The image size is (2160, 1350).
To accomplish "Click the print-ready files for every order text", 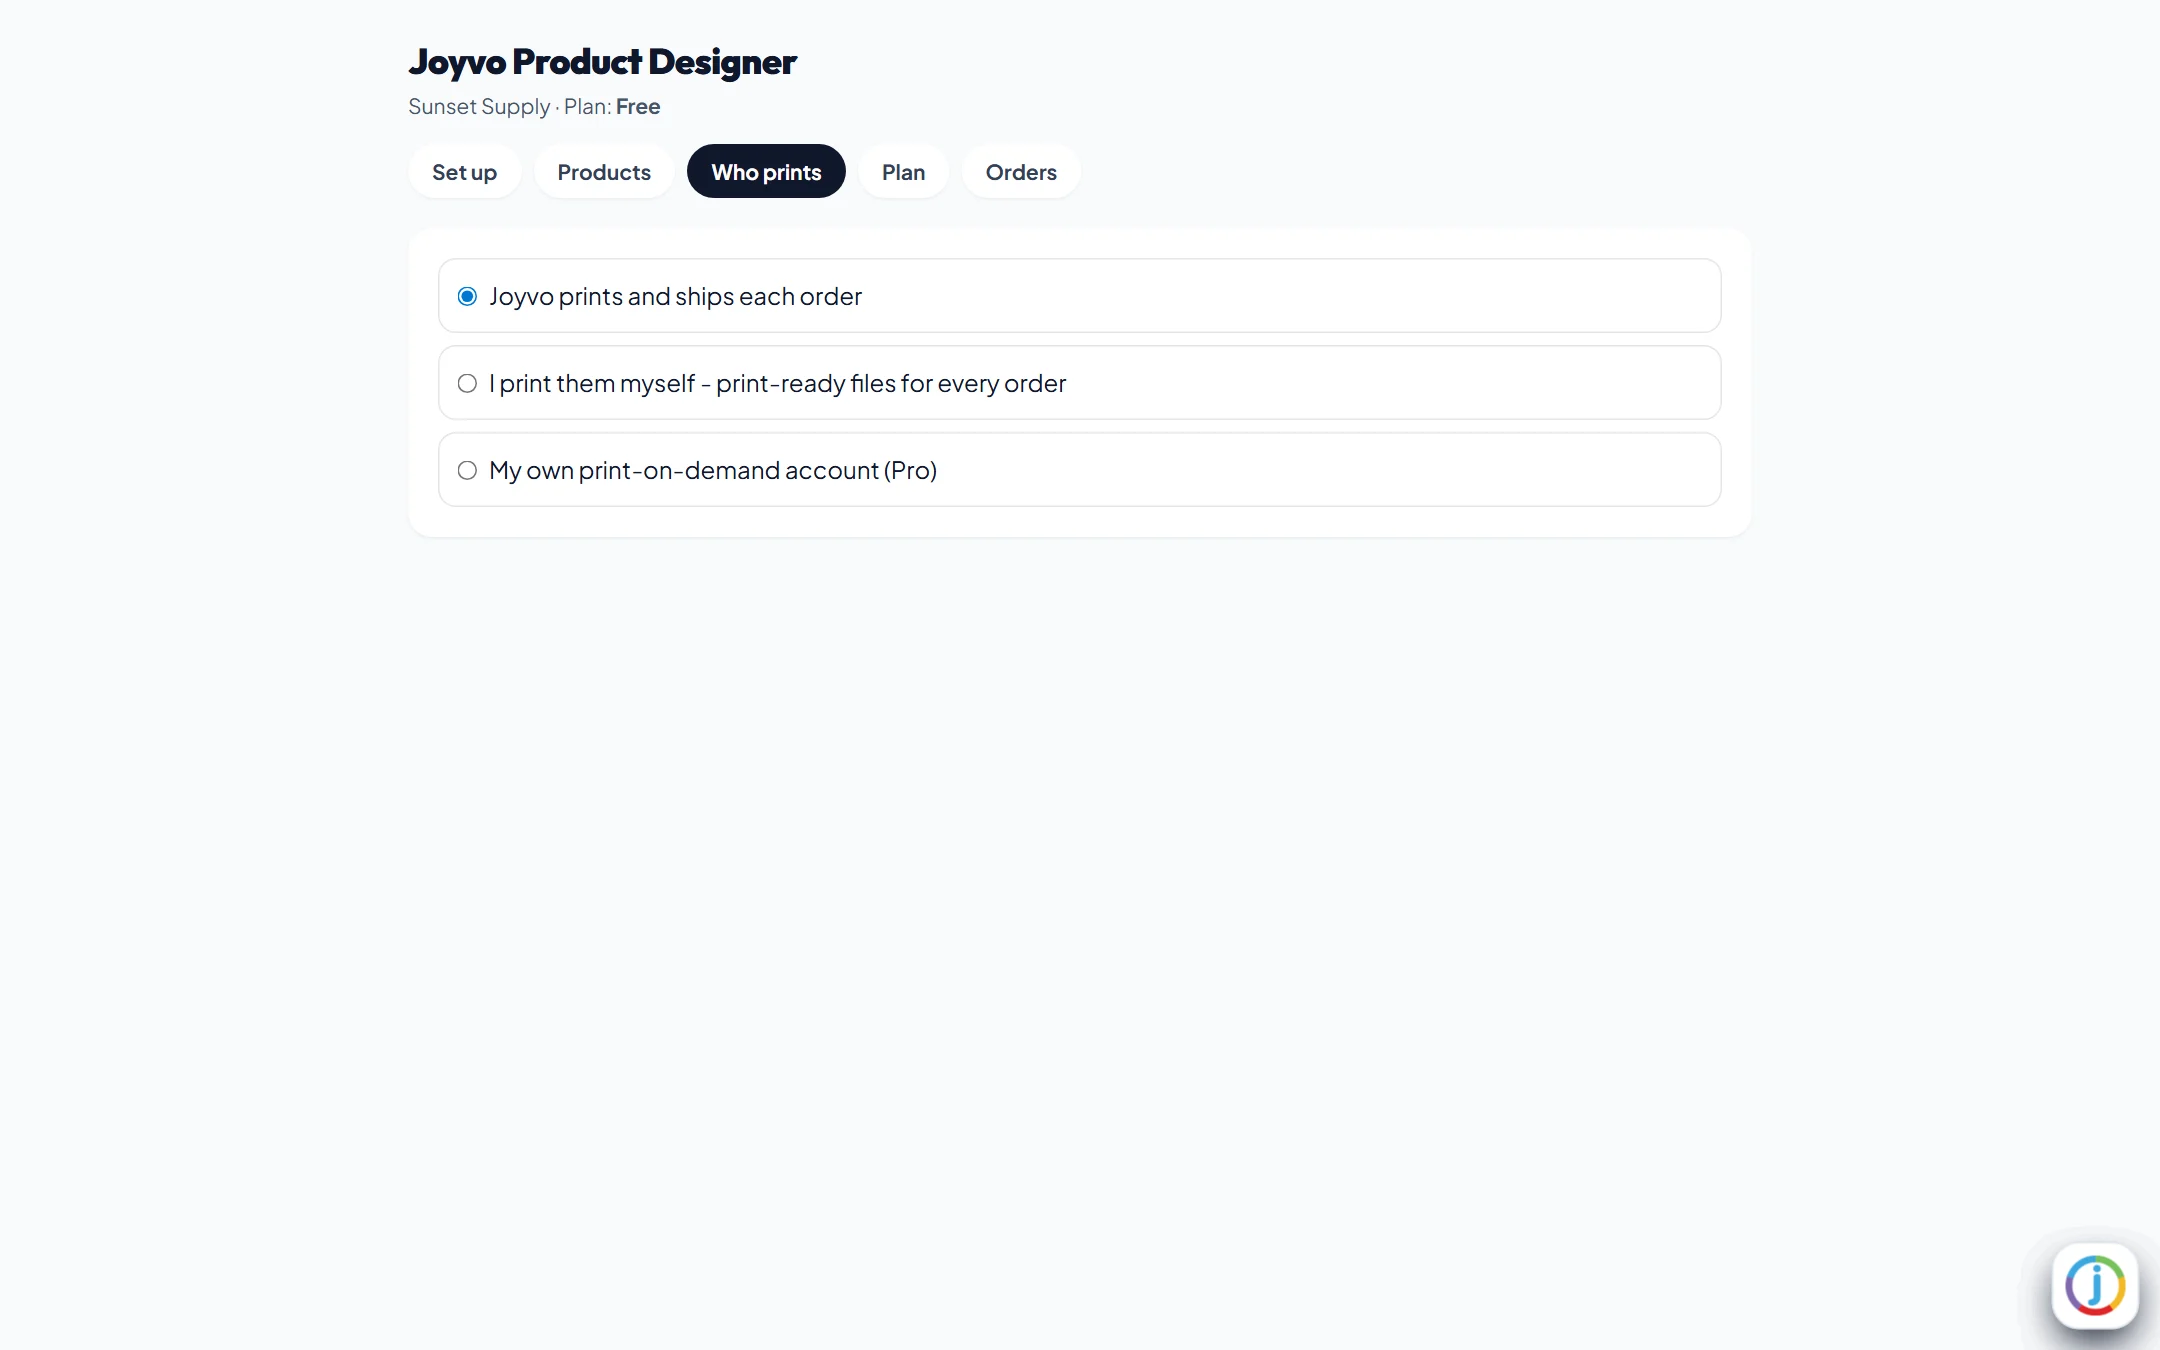I will pyautogui.click(x=891, y=384).
